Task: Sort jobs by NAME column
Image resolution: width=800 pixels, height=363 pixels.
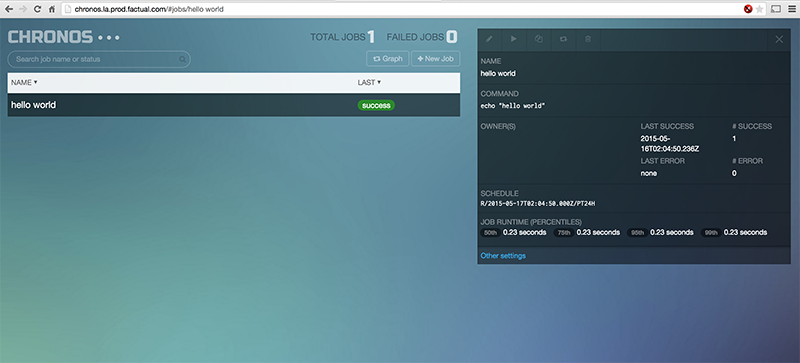Action: tap(24, 82)
